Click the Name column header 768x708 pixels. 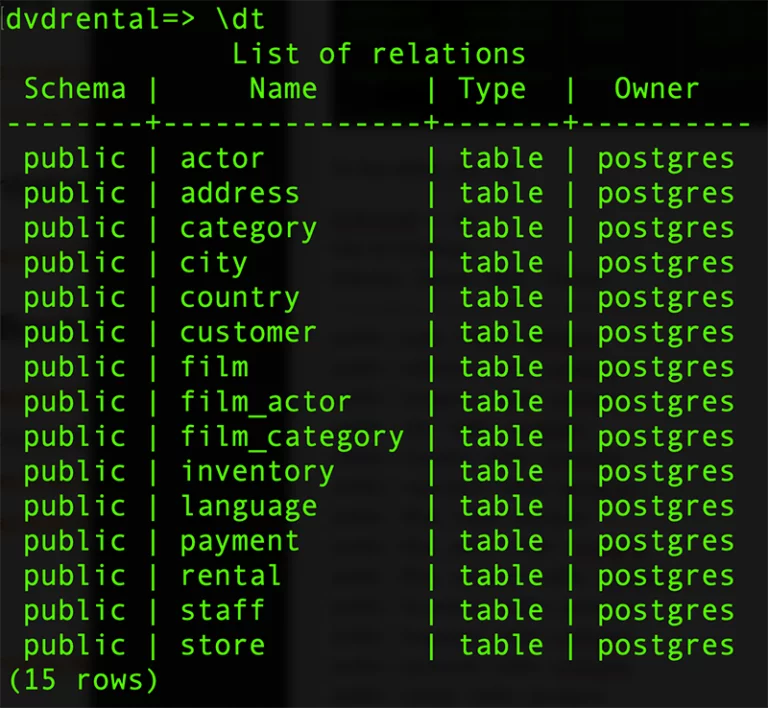[x=283, y=89]
